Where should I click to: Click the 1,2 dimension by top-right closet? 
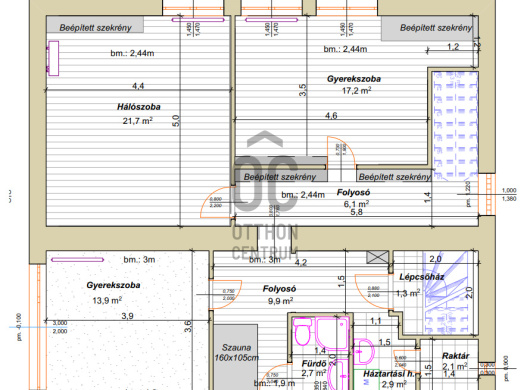point(453,47)
